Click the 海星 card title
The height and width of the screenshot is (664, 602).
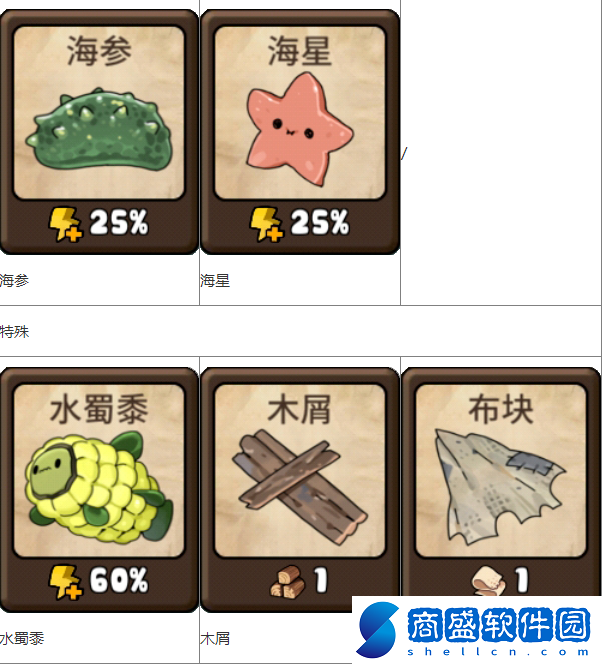click(300, 51)
